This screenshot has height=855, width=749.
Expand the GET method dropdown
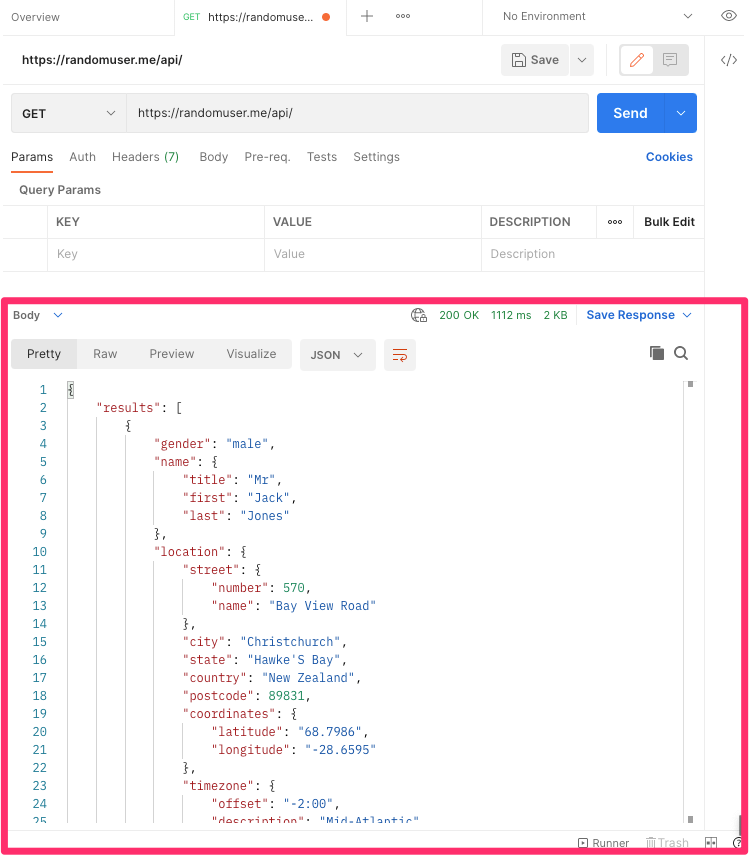[x=69, y=114]
